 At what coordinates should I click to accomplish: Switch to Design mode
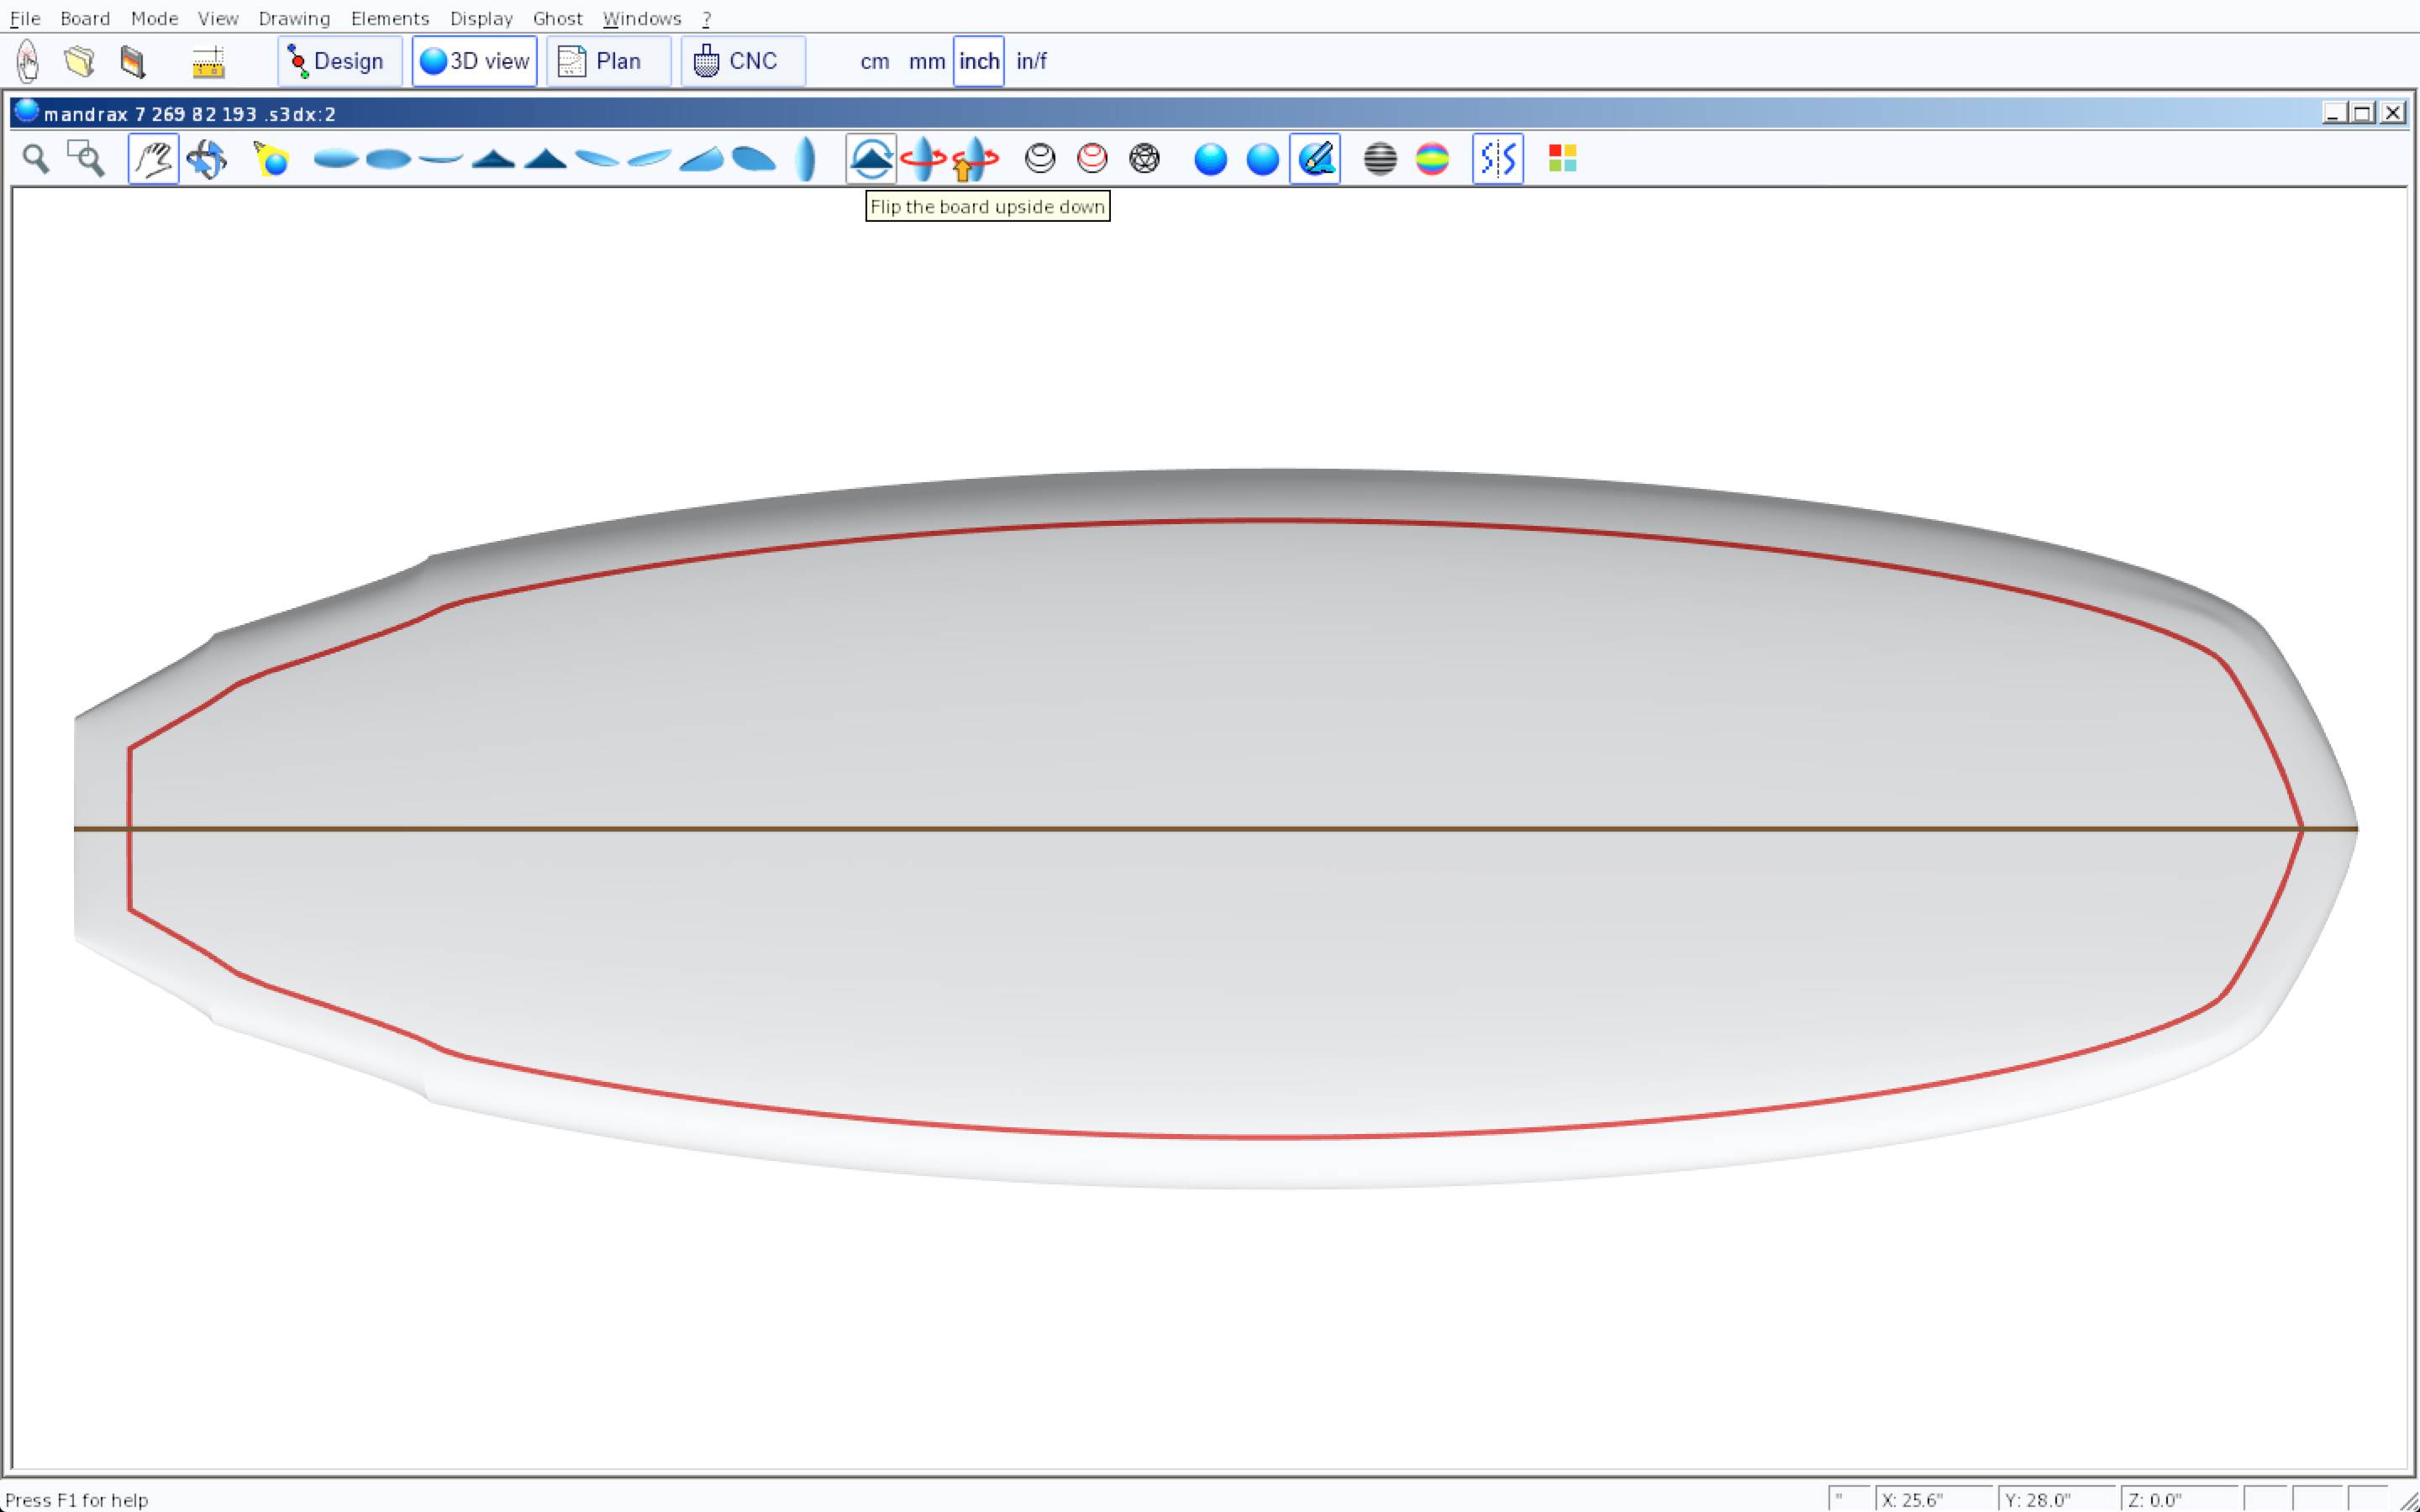(x=339, y=62)
